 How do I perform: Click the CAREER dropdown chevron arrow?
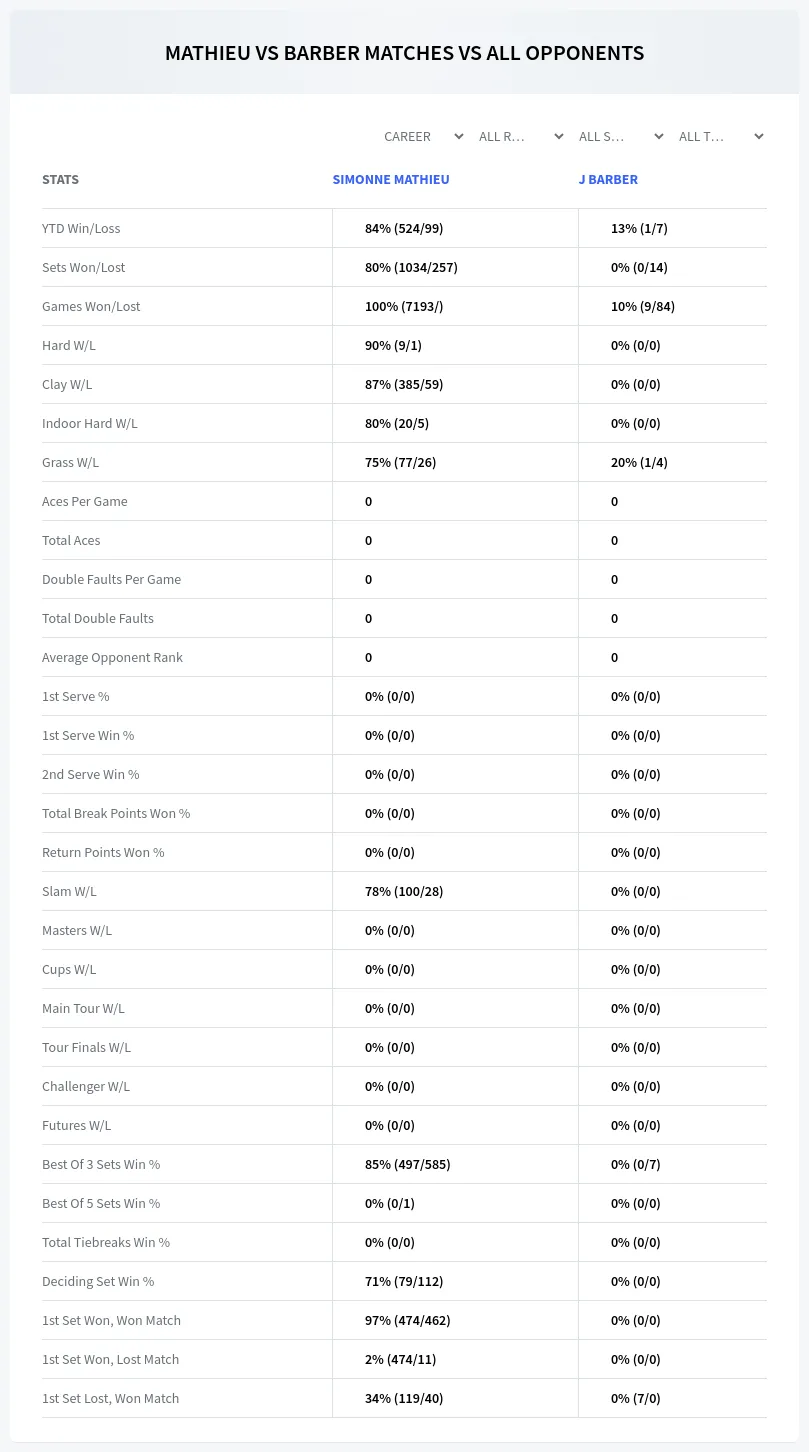(459, 136)
